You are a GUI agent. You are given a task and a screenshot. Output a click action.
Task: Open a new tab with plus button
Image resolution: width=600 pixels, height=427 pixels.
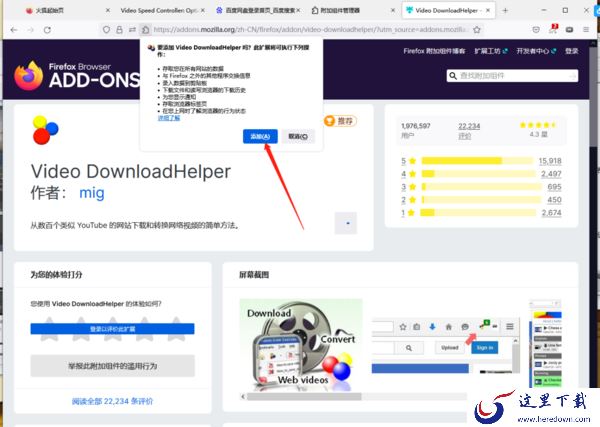coord(505,11)
